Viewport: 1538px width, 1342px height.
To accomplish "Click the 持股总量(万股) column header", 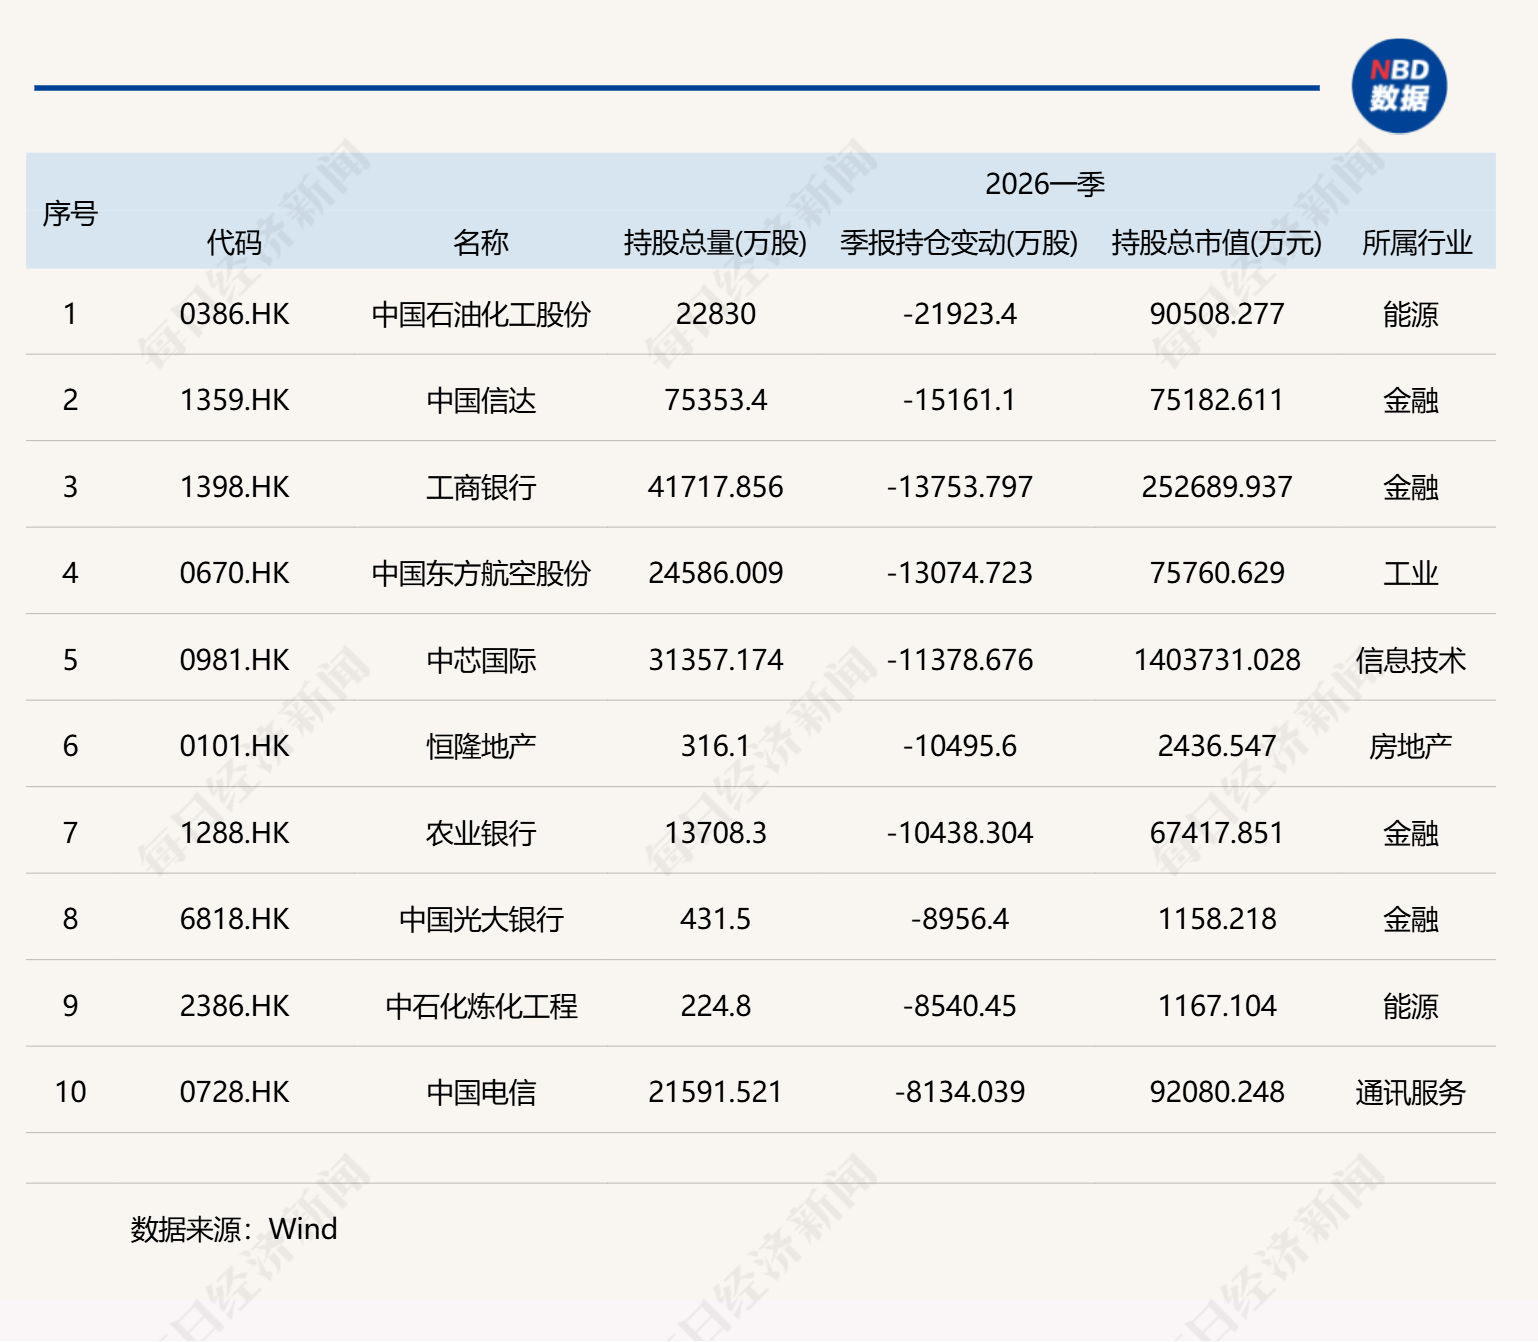I will (x=714, y=243).
